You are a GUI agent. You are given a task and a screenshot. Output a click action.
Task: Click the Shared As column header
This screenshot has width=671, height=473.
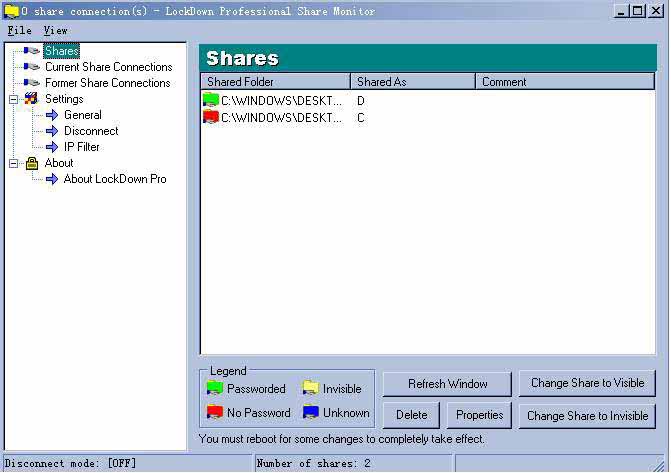point(412,81)
